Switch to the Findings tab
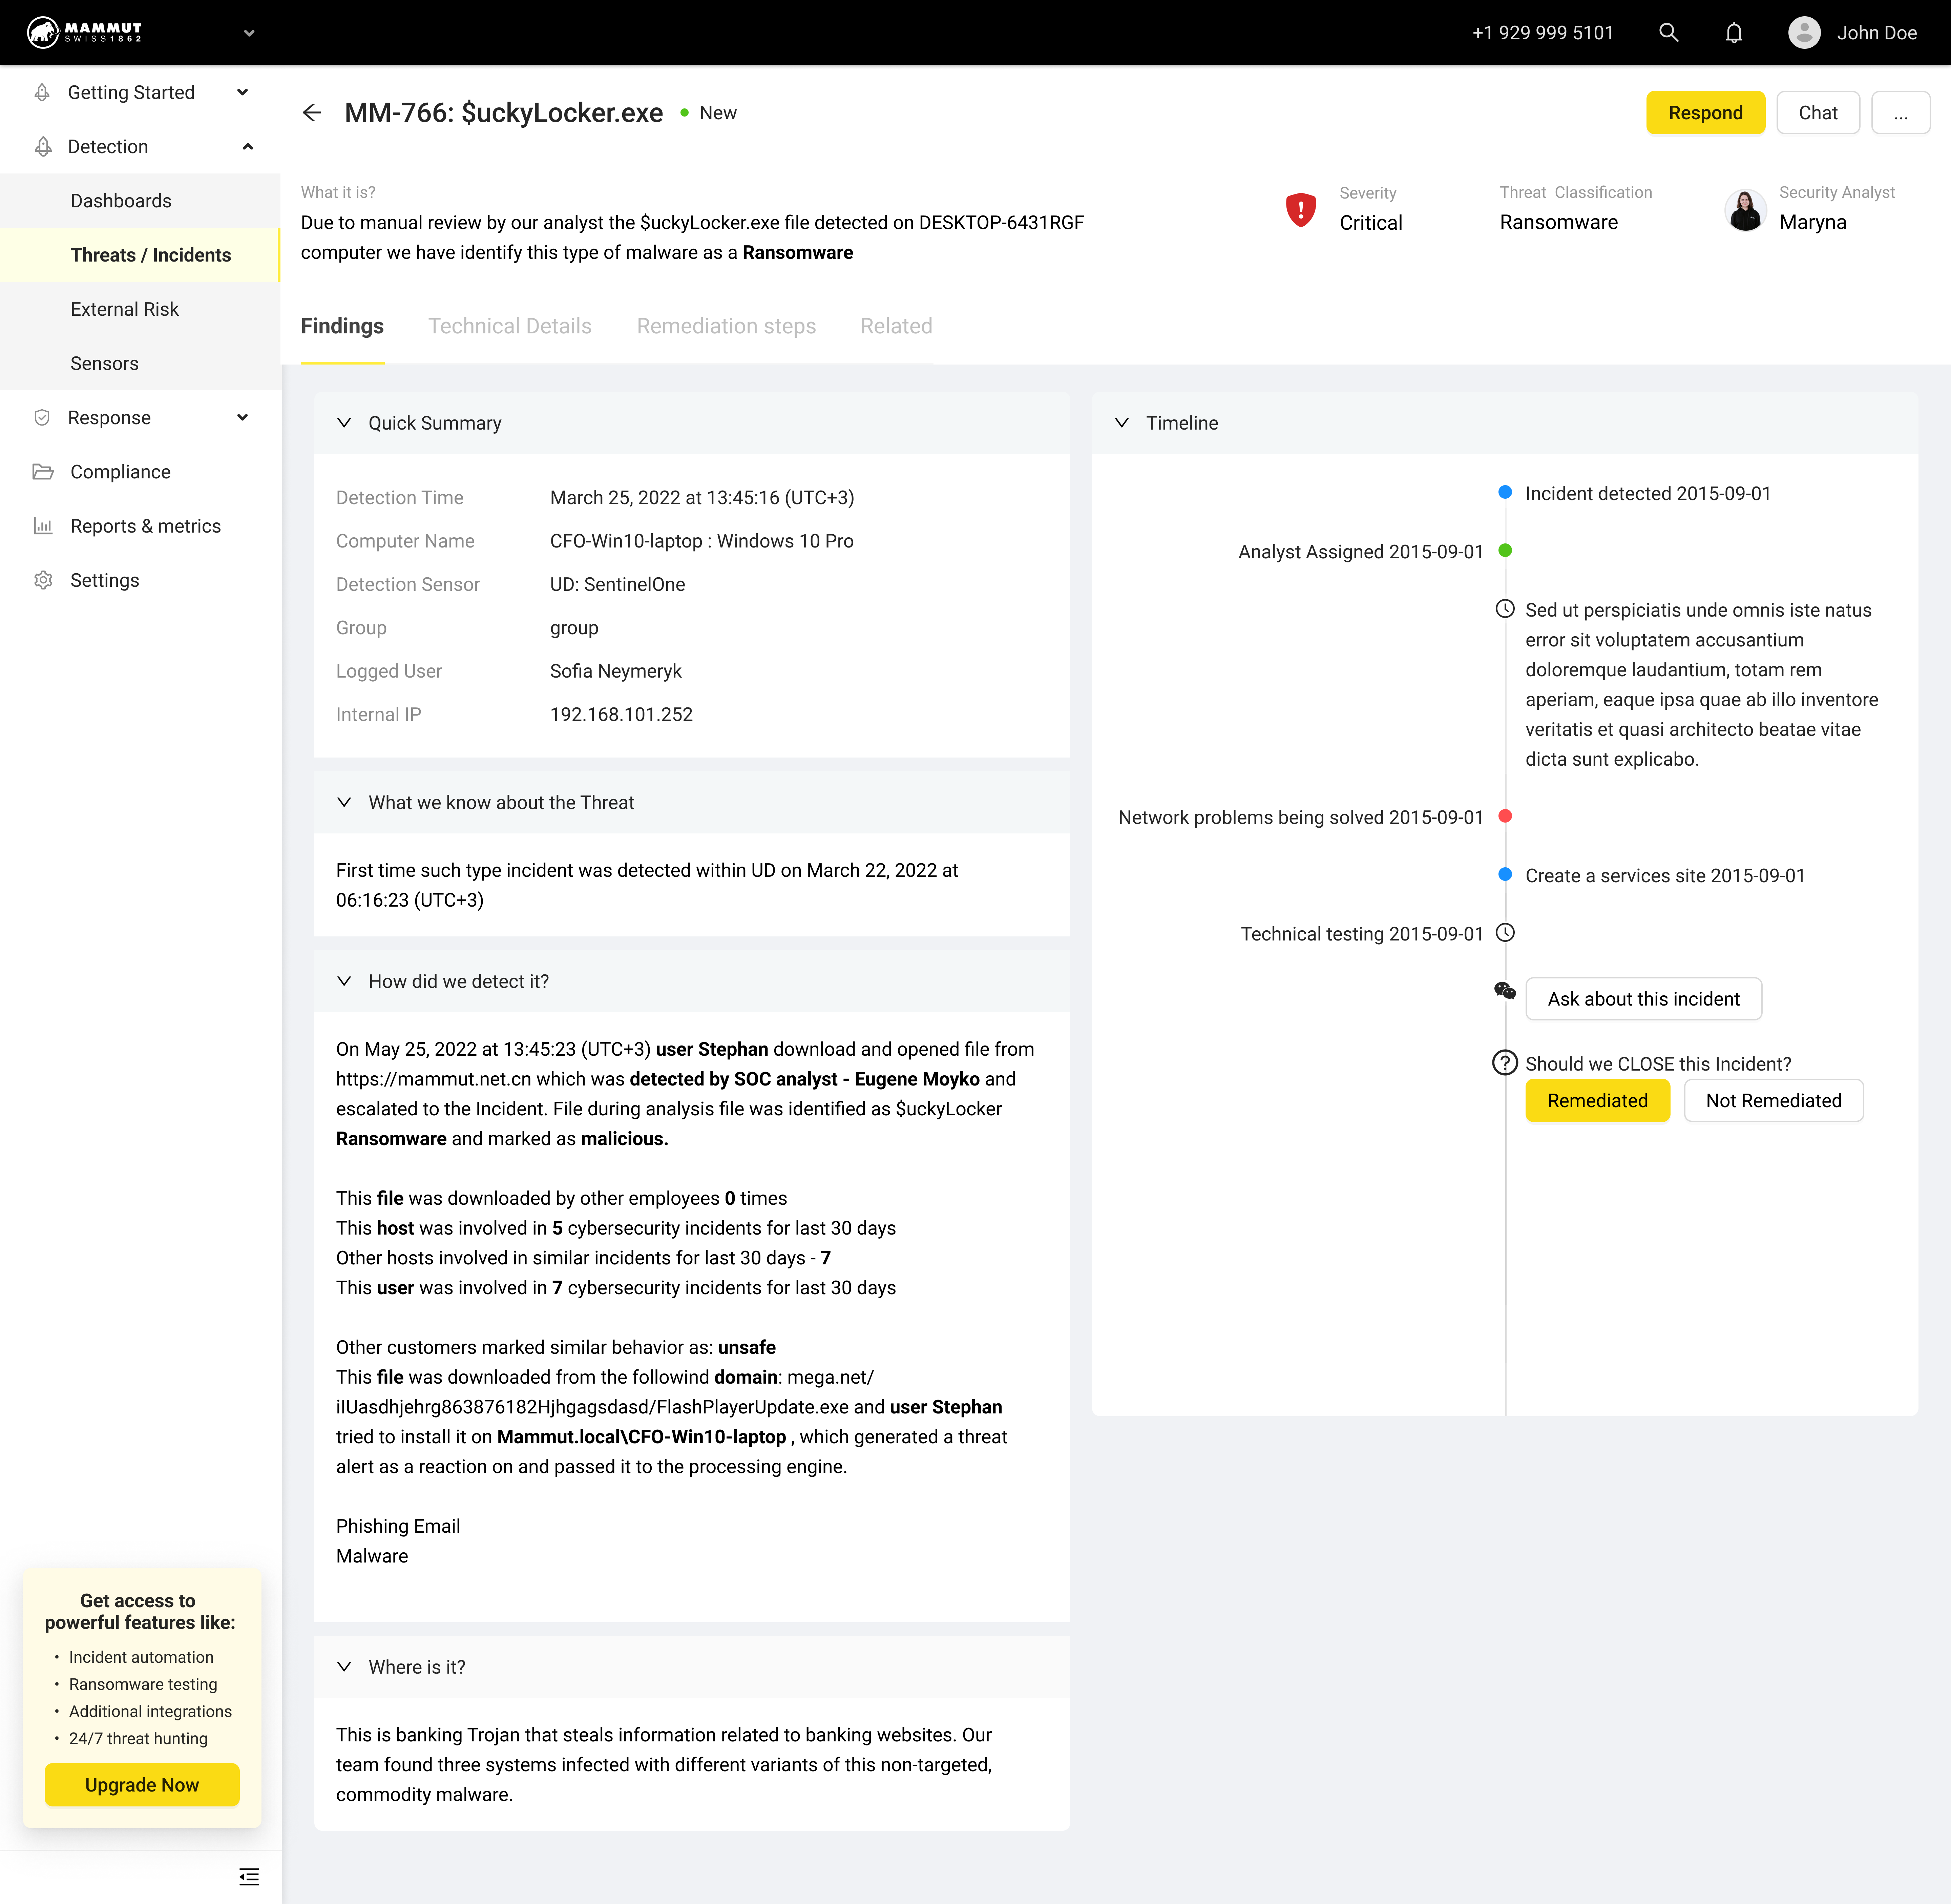Viewport: 1951px width, 1904px height. (x=342, y=326)
